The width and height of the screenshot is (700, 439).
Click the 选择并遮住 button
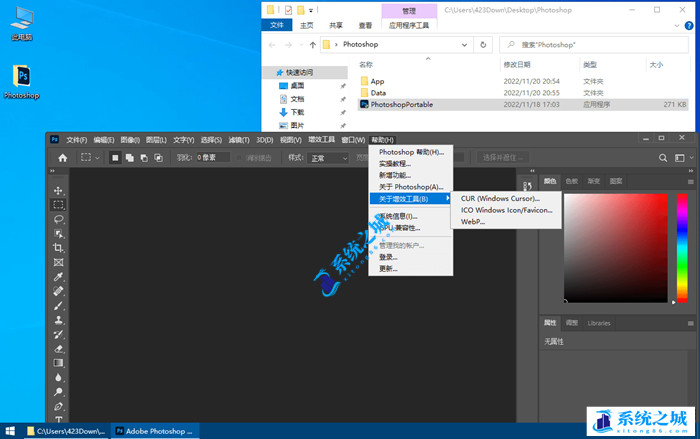coord(502,158)
